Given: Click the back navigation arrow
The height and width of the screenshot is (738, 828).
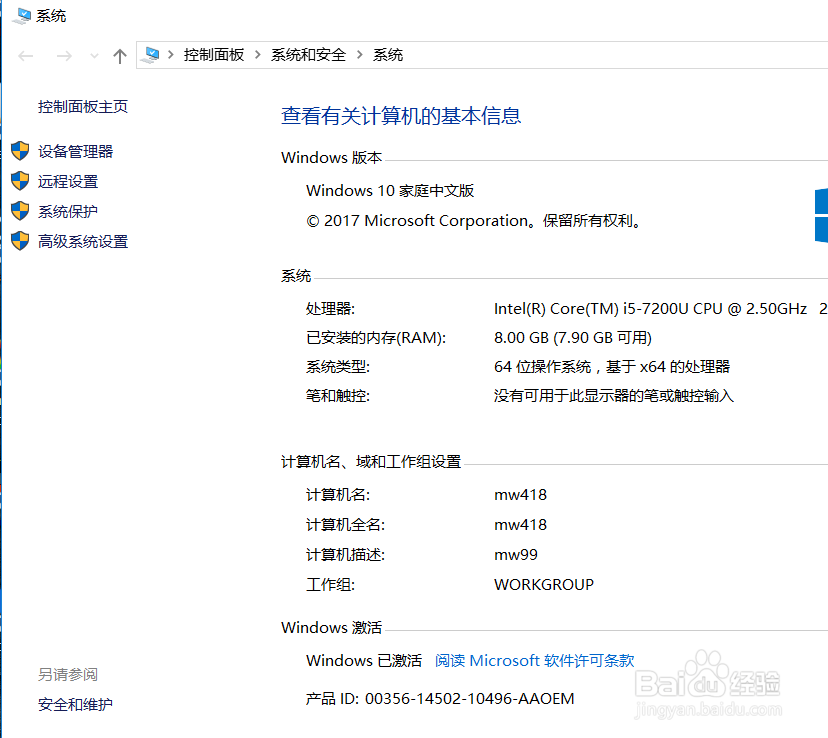Looking at the screenshot, I should (26, 55).
